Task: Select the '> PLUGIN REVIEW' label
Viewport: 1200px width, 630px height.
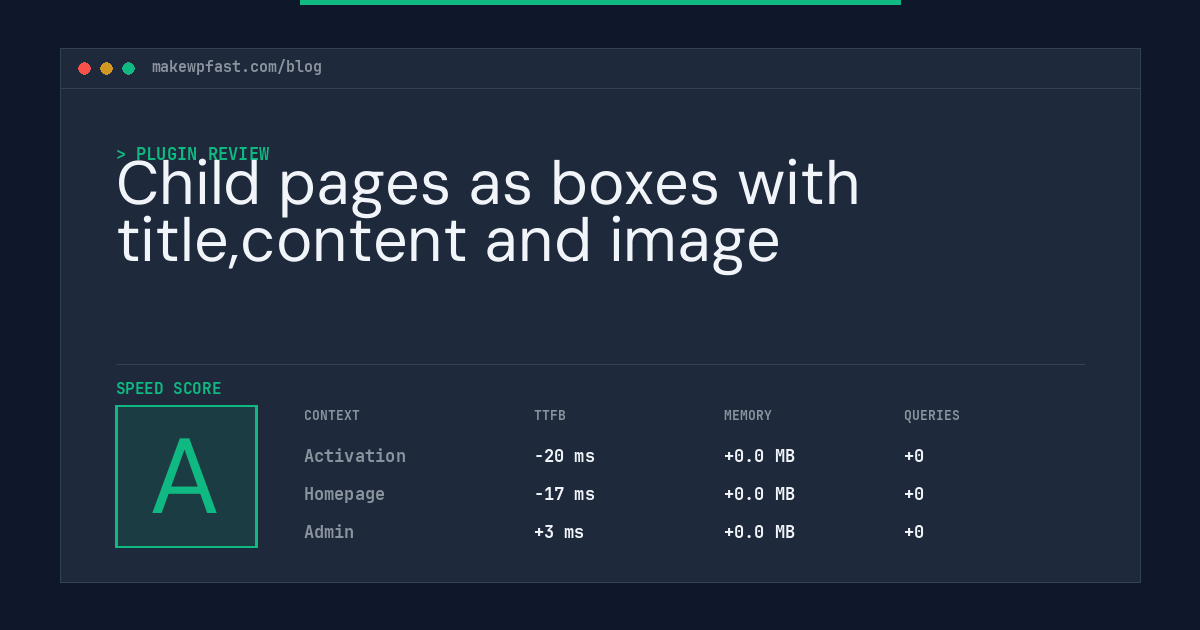Action: 193,154
